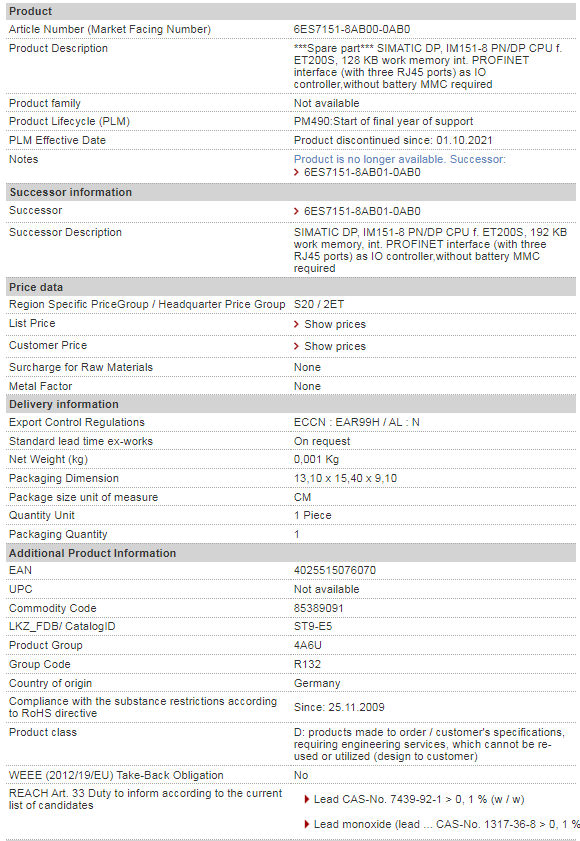Click red triangle beside Lead CAS-No. 7439-92-1
Viewport: 580px width, 841px height.
coord(307,799)
